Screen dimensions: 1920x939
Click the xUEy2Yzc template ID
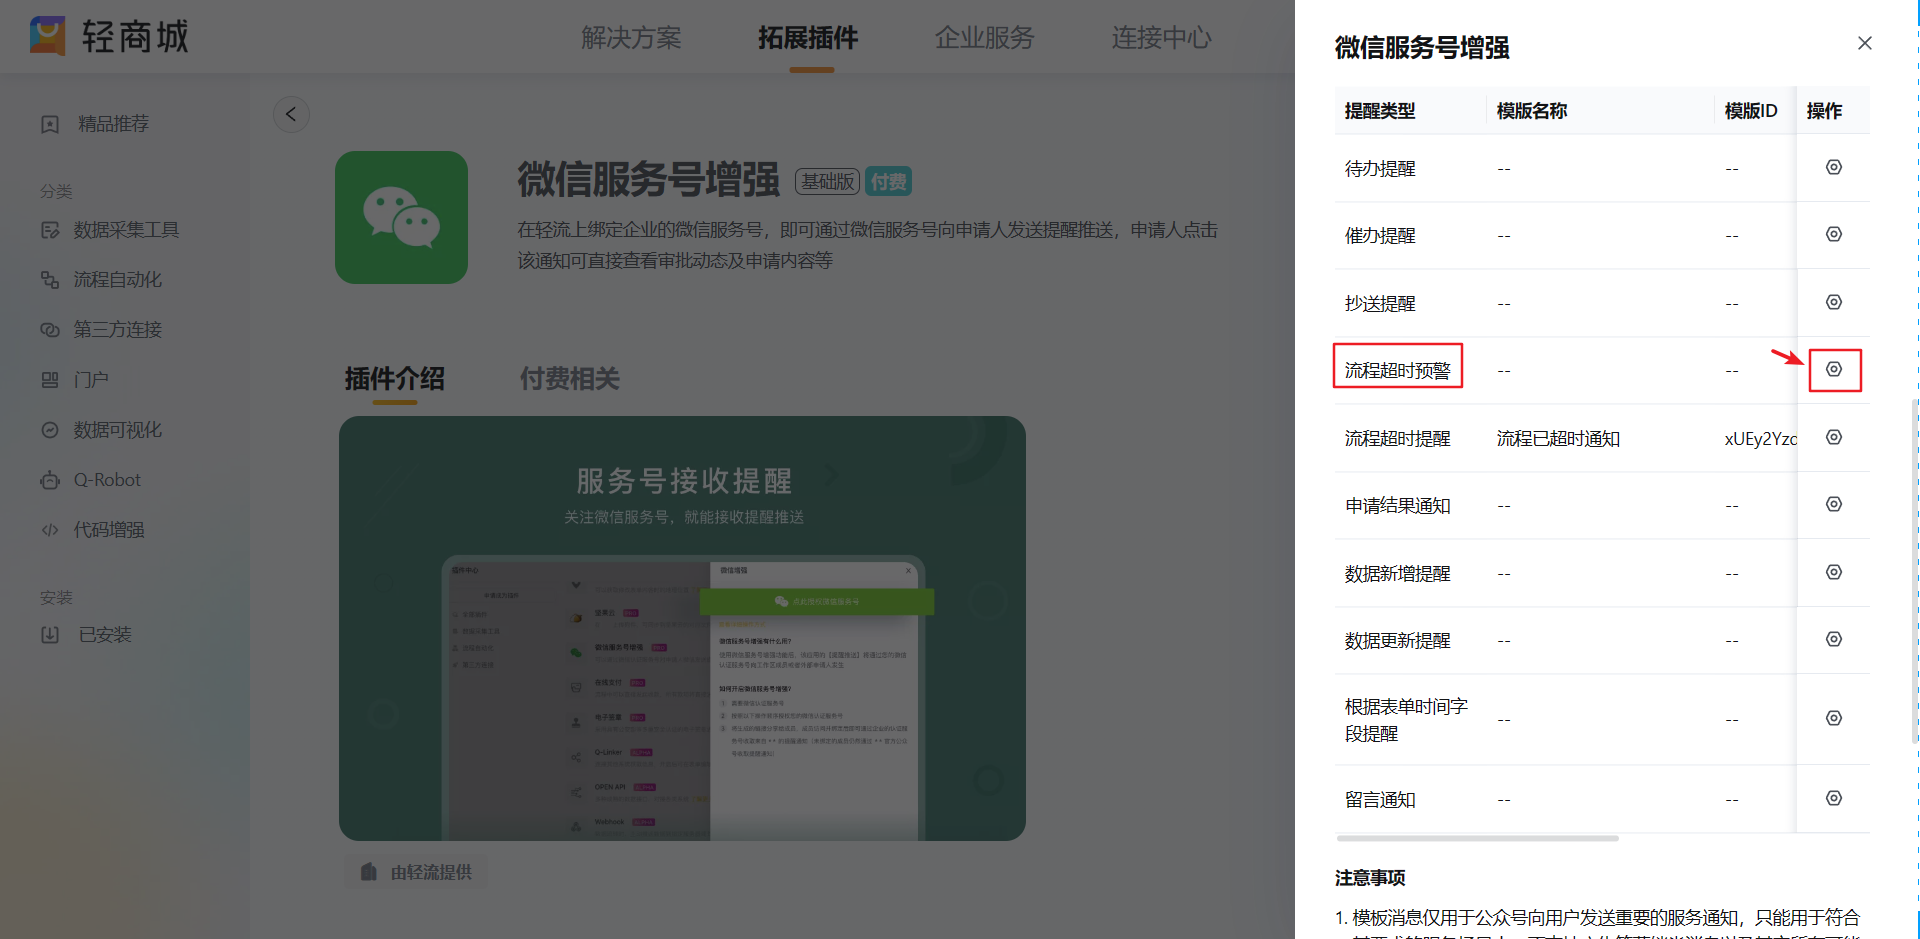click(x=1760, y=439)
